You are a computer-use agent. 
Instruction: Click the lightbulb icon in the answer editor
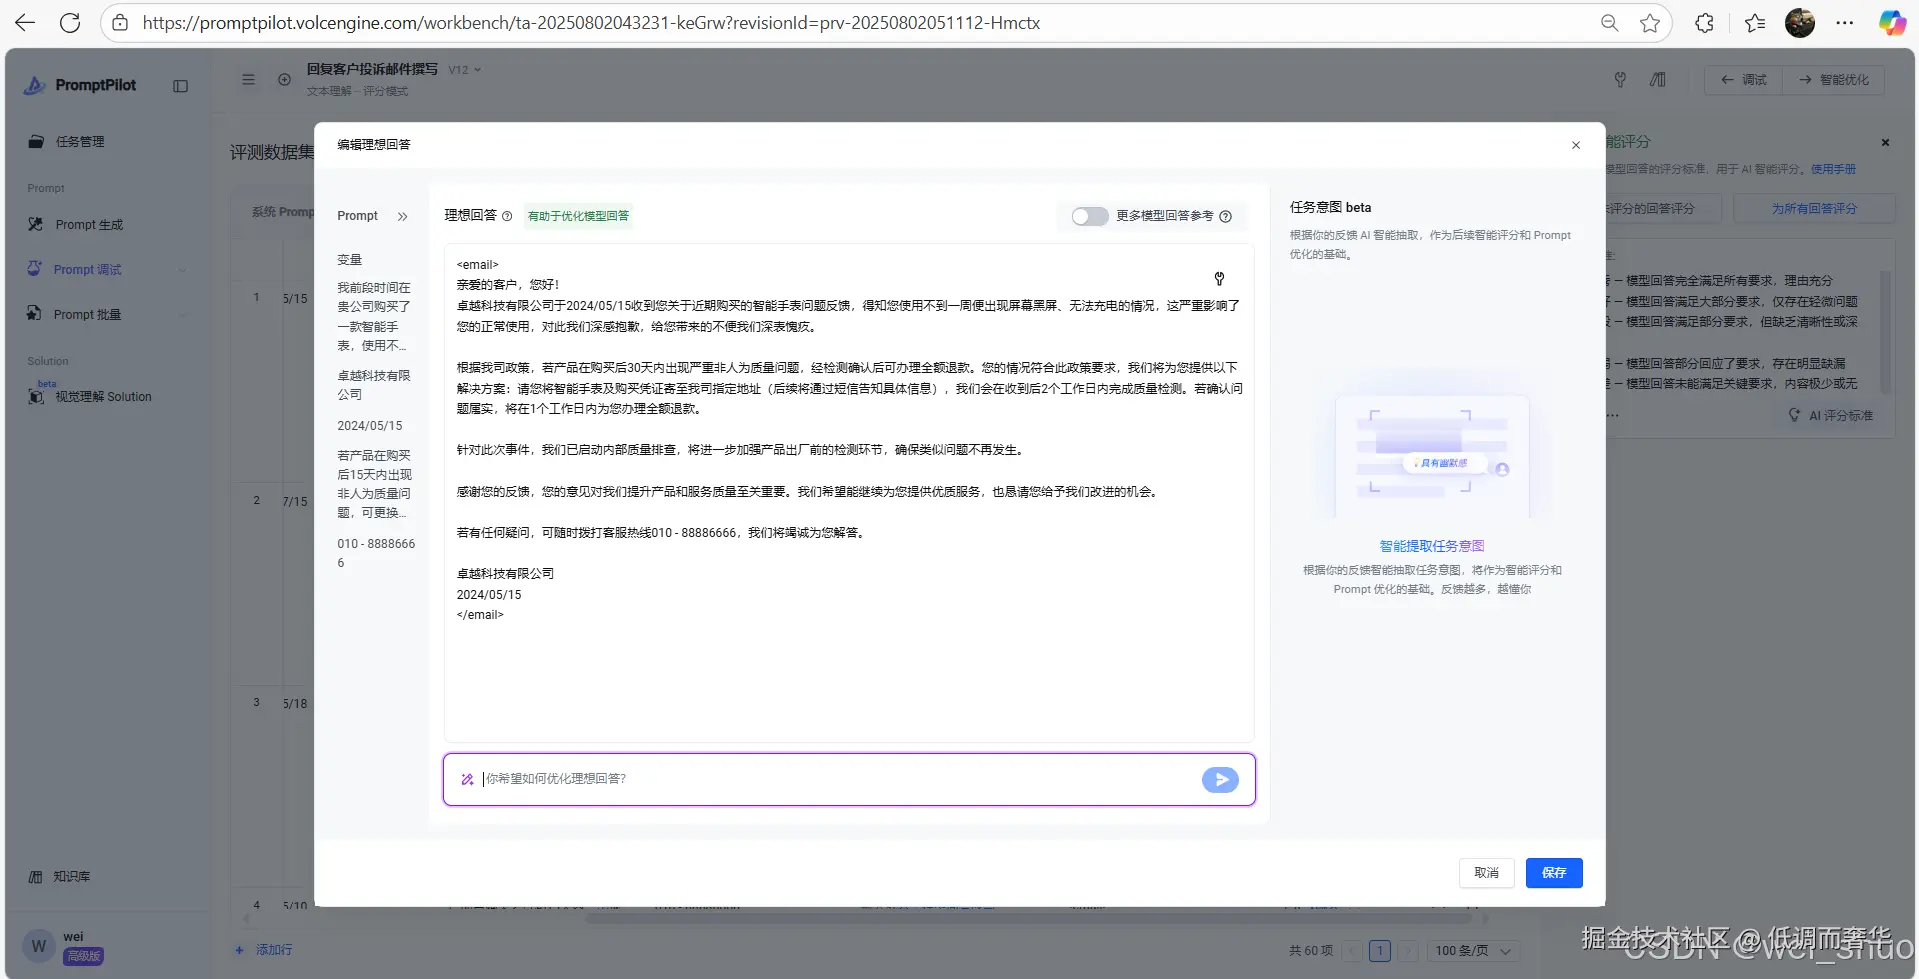pos(1219,279)
